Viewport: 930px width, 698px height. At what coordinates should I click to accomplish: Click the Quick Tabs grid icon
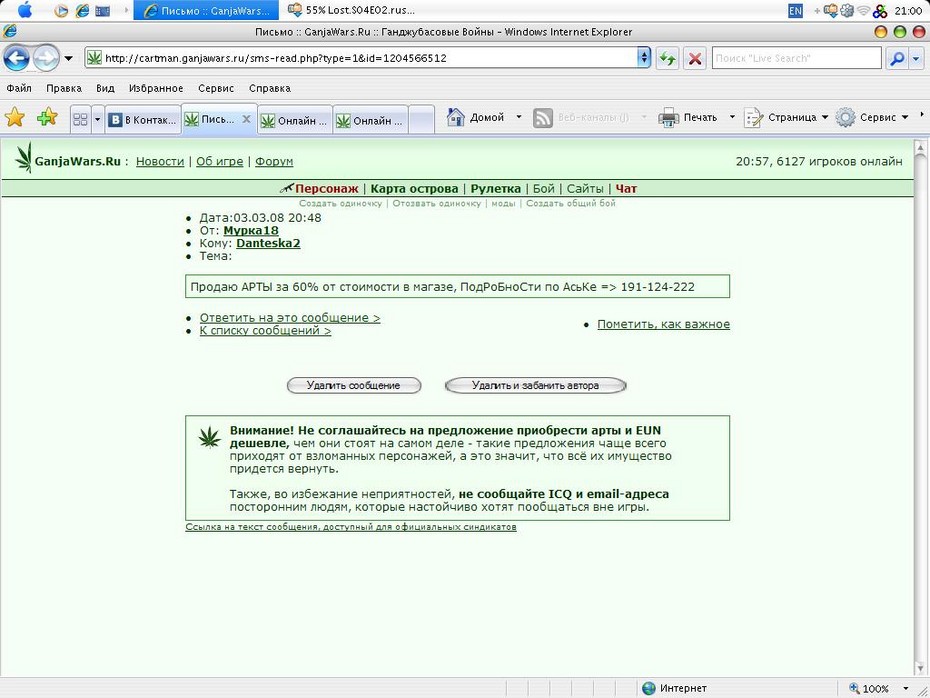(80, 120)
